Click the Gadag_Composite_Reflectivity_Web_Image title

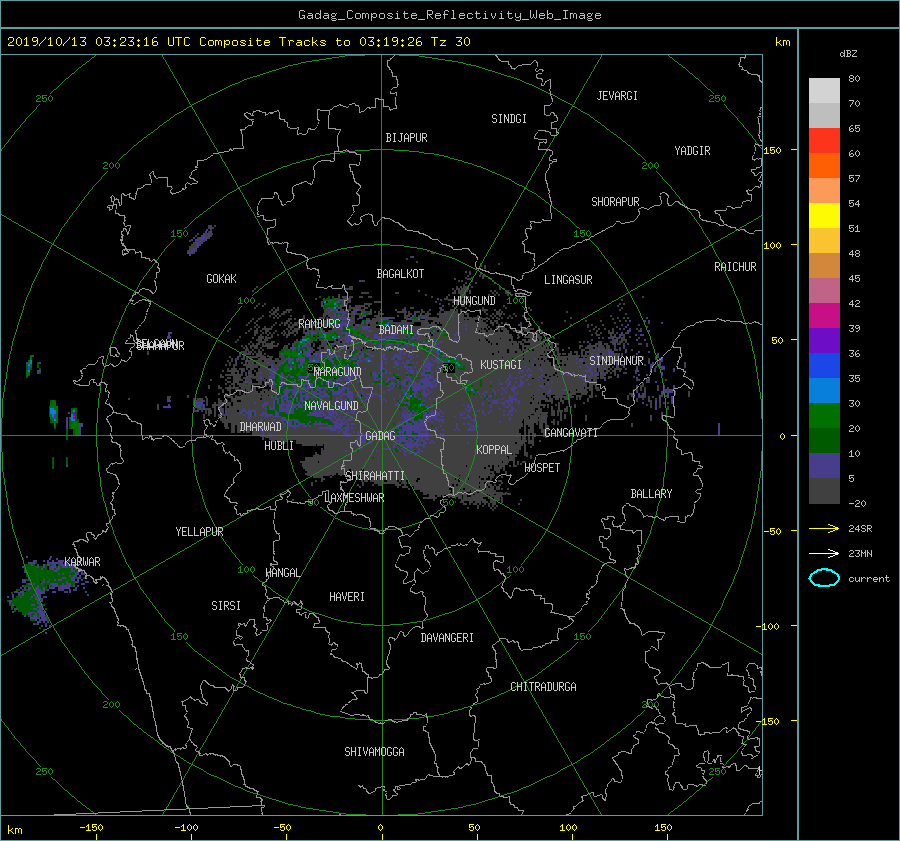tap(449, 15)
